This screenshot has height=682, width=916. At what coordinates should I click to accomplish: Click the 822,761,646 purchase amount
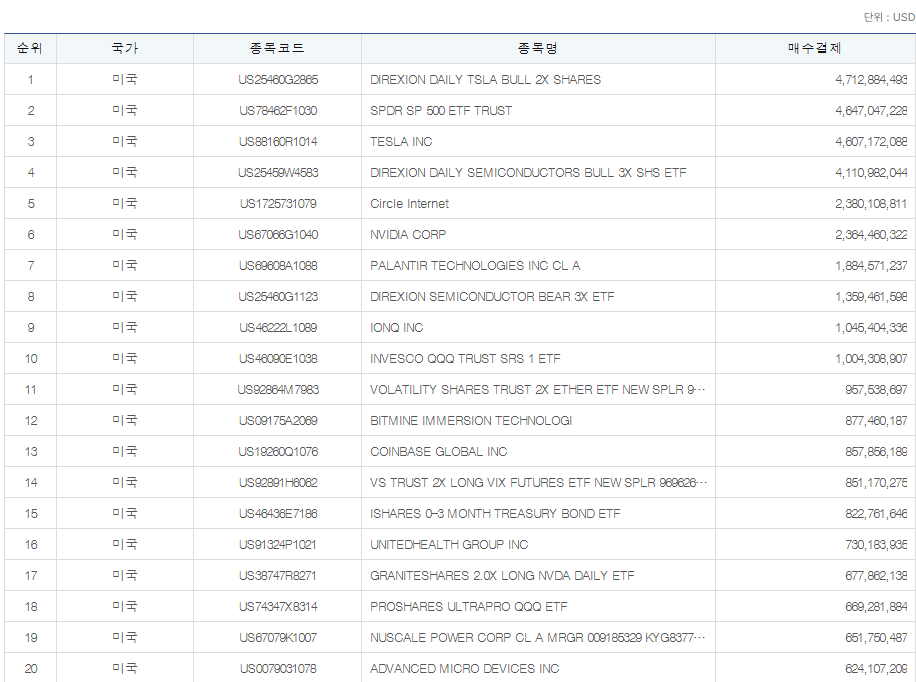tap(876, 513)
